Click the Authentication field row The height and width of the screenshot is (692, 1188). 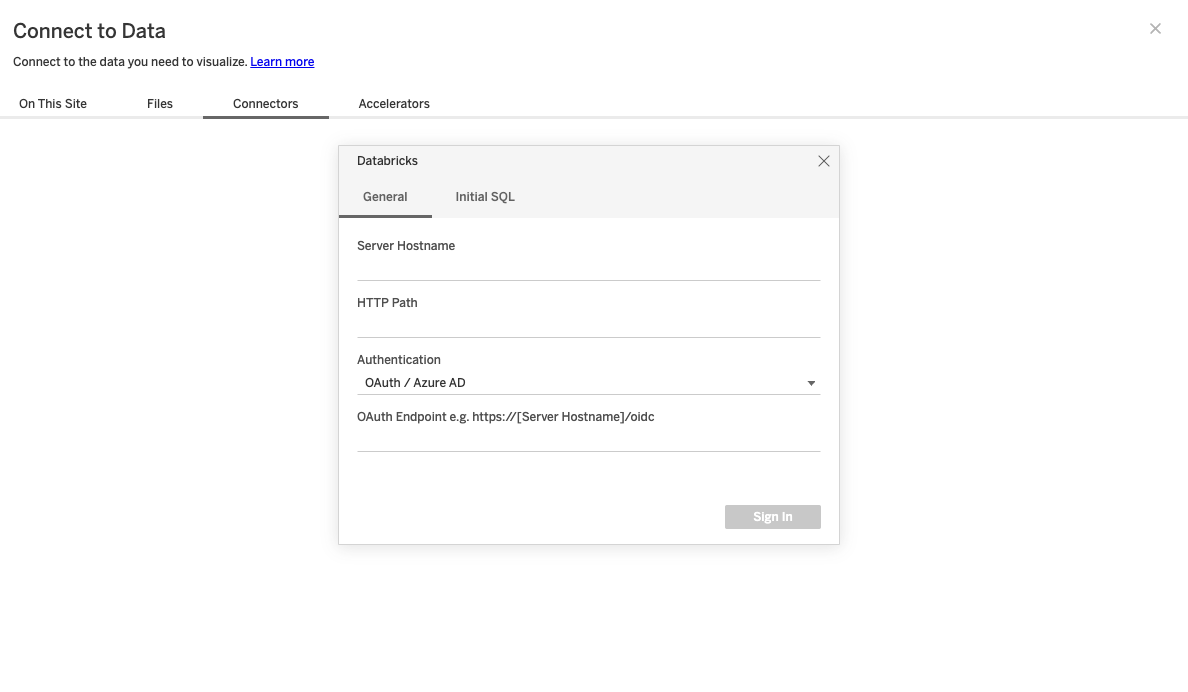tap(589, 371)
